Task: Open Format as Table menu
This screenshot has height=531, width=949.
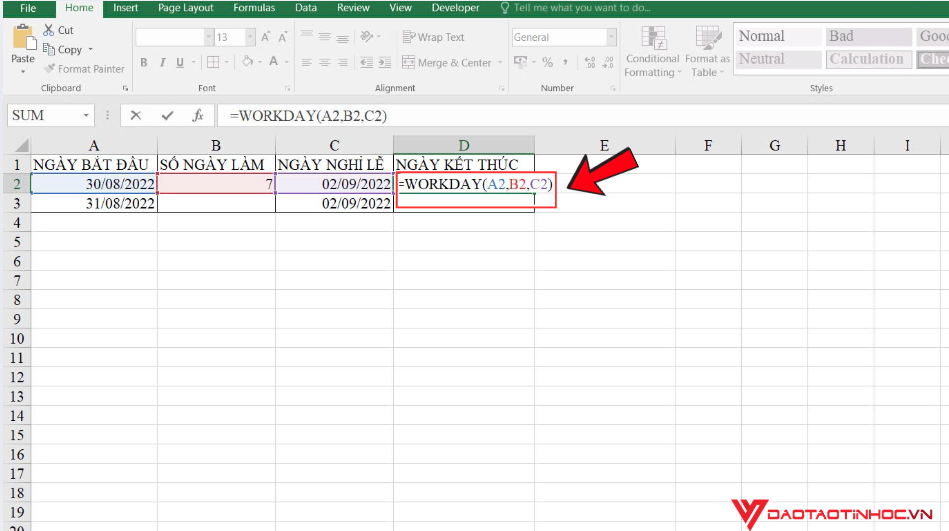Action: point(707,51)
